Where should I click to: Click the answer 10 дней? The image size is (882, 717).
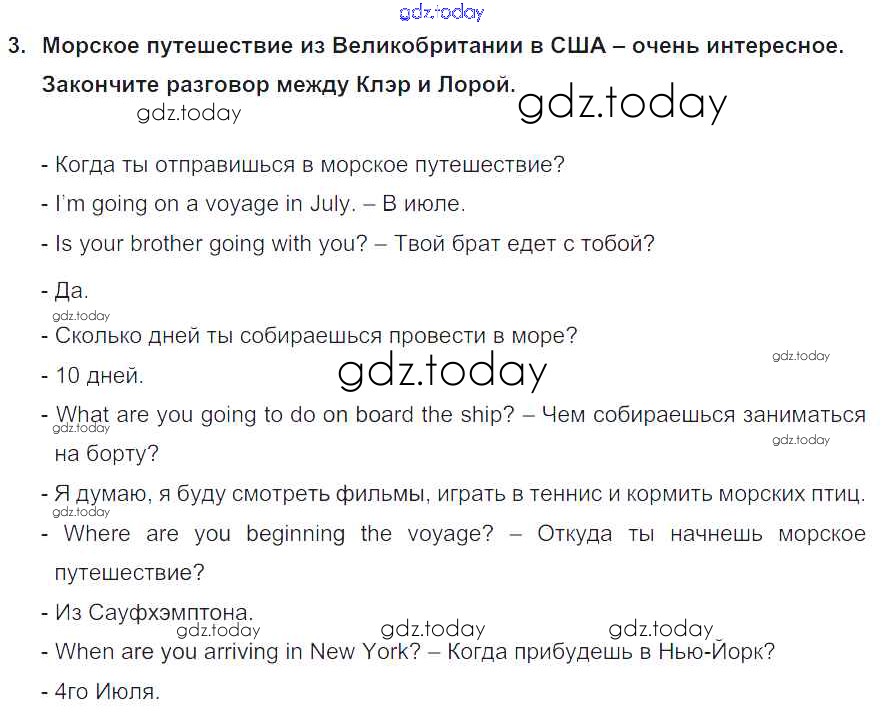coord(99,377)
